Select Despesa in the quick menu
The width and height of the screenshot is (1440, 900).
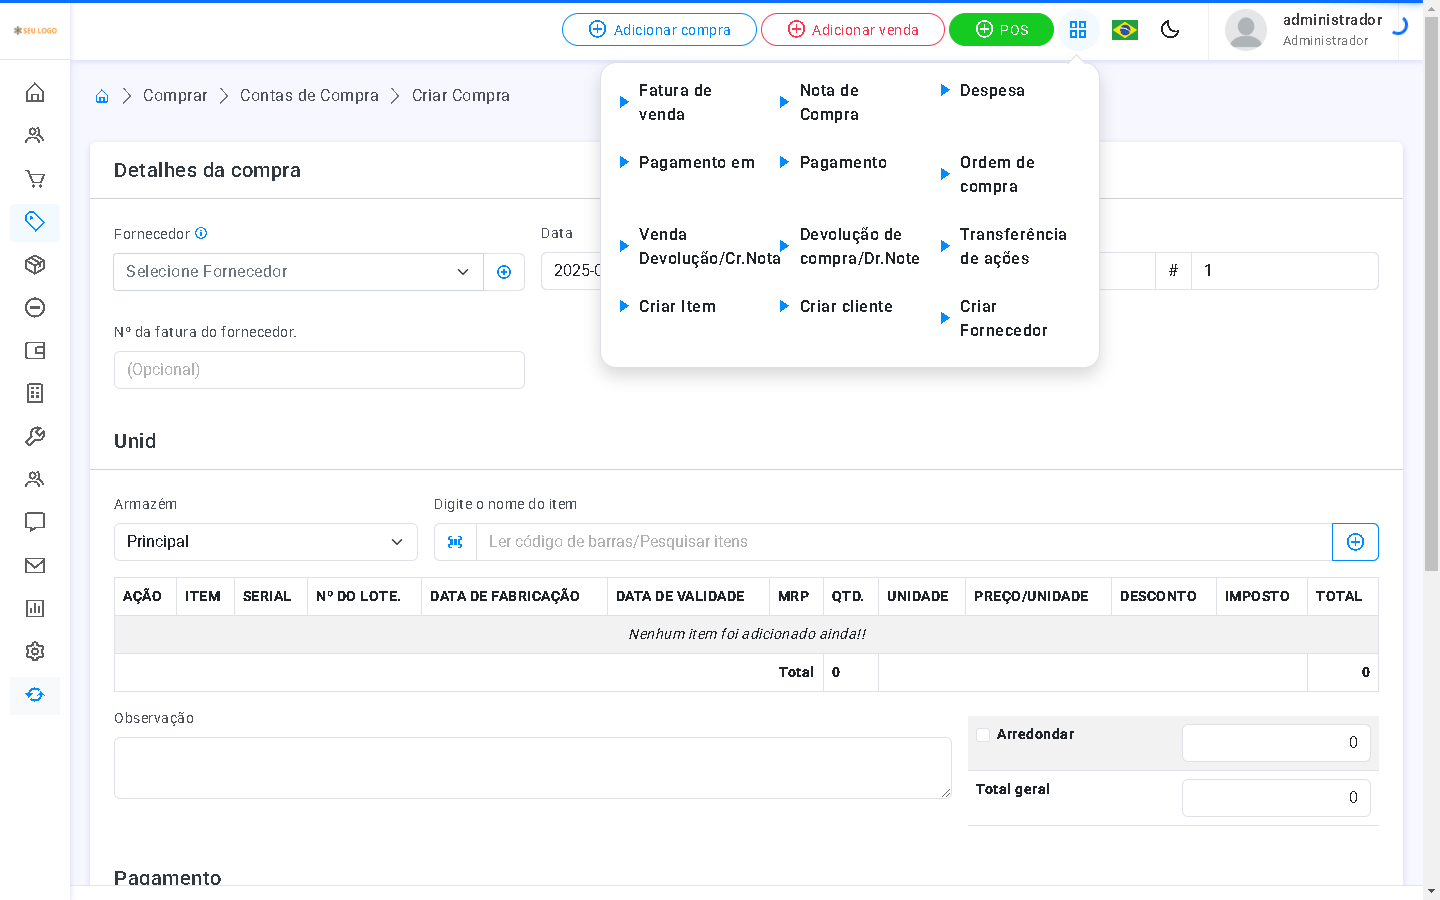[991, 91]
